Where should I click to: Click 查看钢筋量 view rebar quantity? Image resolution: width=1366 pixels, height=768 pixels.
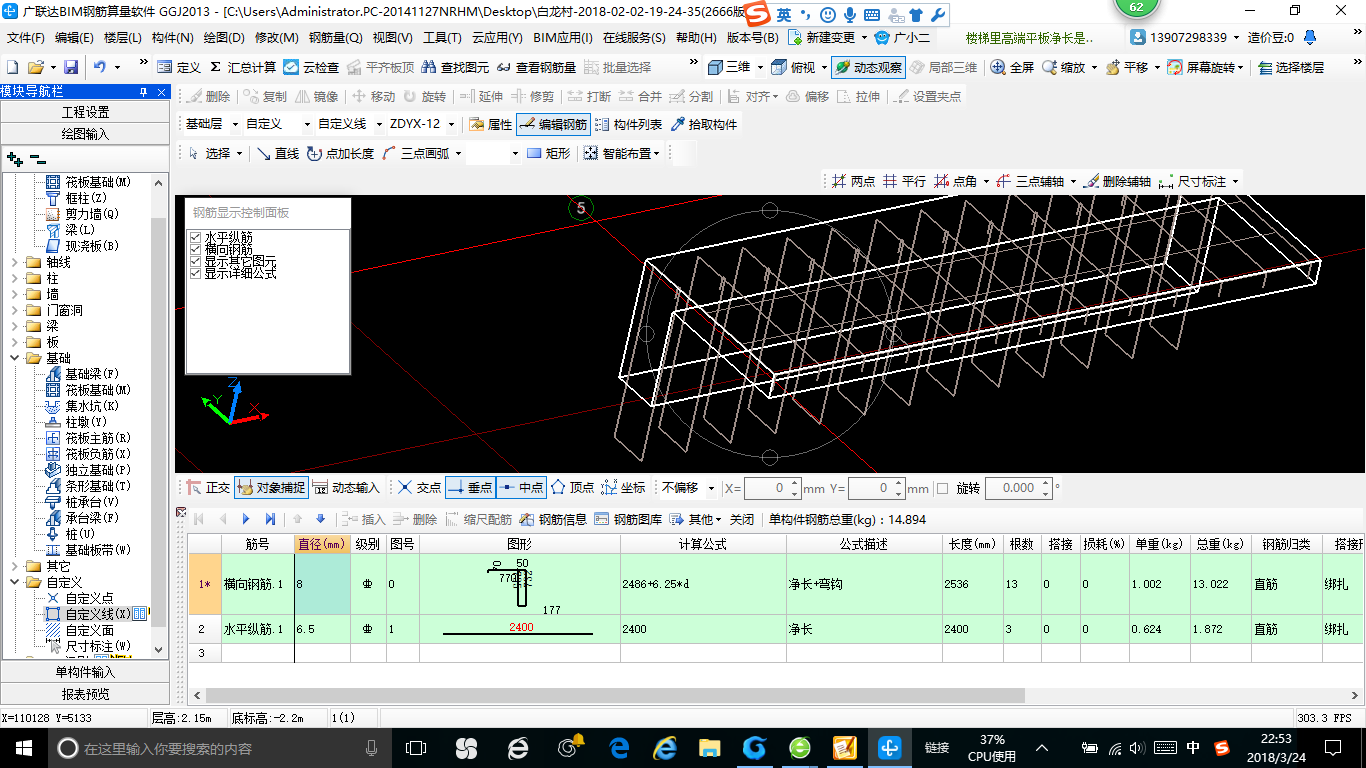click(536, 67)
